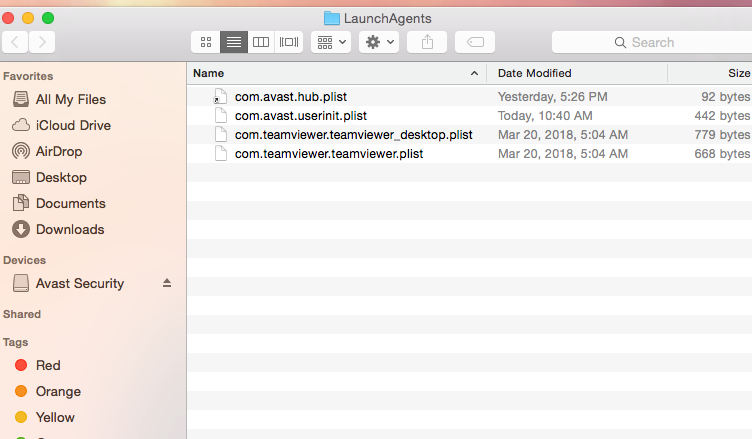Switch to icon view
This screenshot has width=752, height=439.
(x=206, y=42)
